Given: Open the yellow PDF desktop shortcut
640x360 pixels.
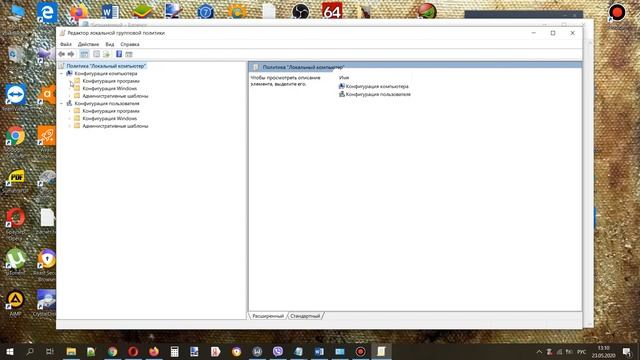Looking at the screenshot, I should (16, 178).
